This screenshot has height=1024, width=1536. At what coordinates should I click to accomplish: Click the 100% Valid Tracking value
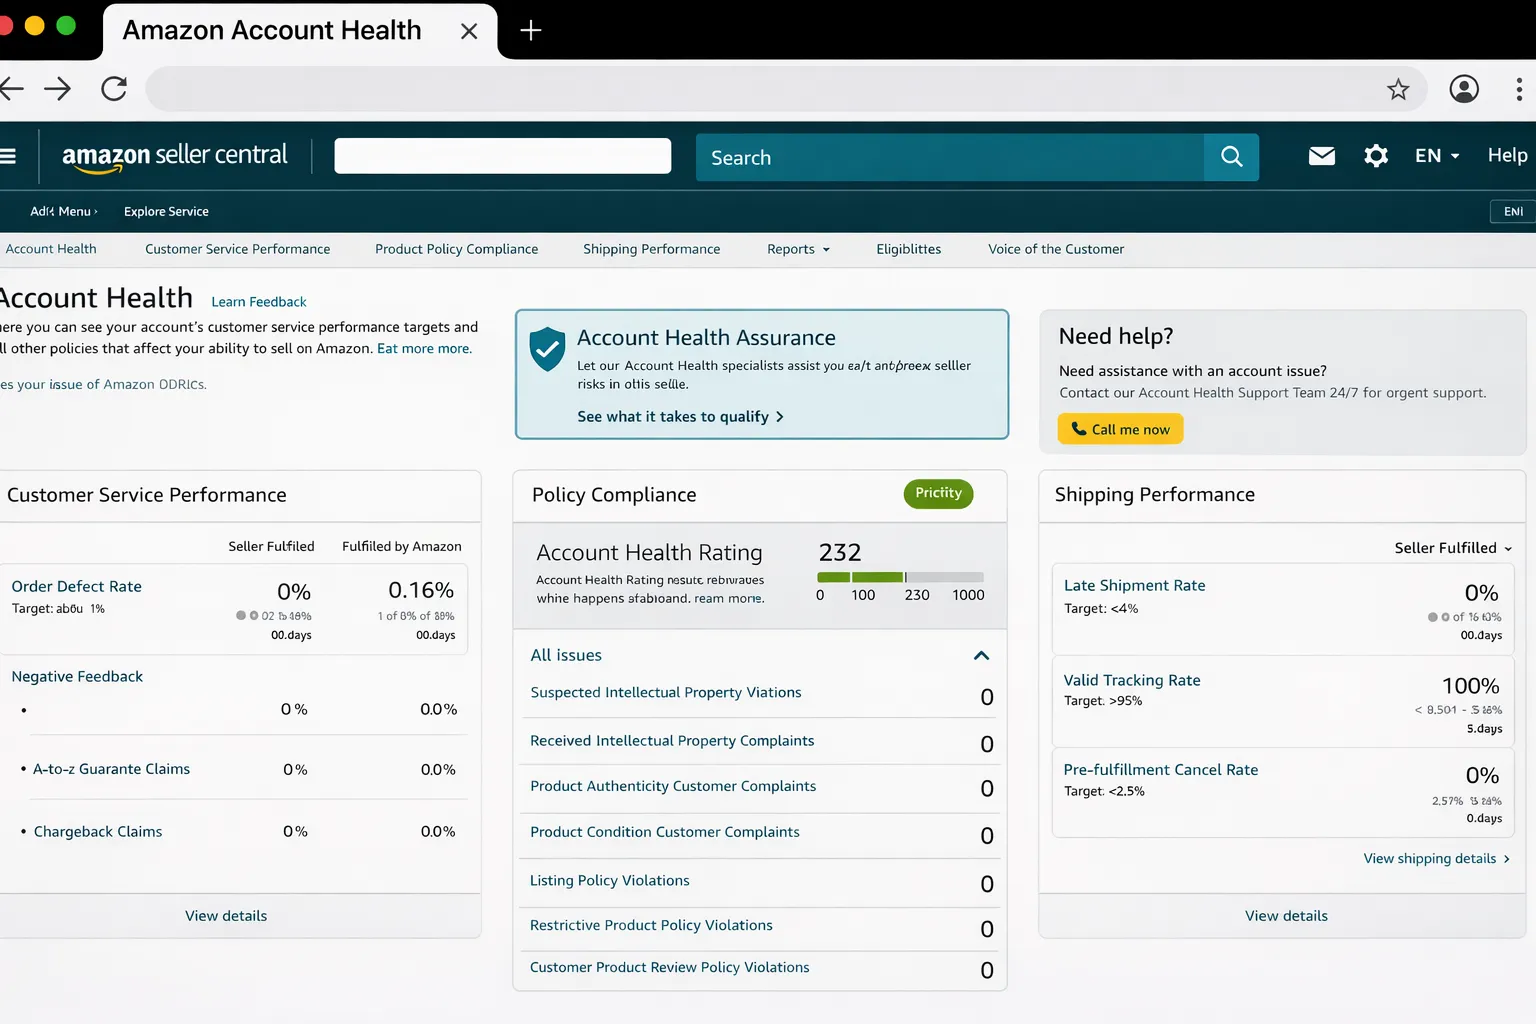[1470, 686]
